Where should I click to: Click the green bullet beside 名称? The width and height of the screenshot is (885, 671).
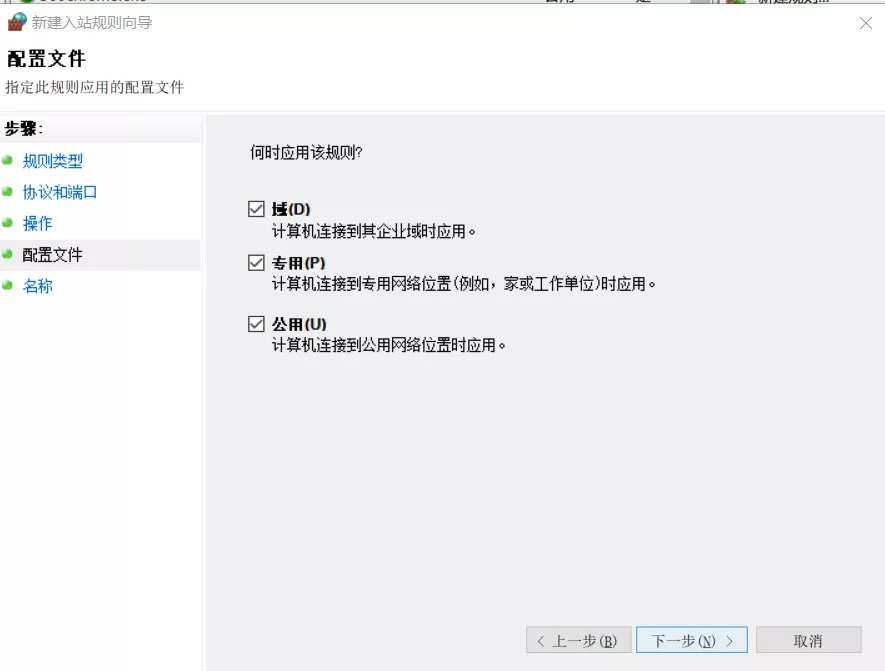[8, 285]
